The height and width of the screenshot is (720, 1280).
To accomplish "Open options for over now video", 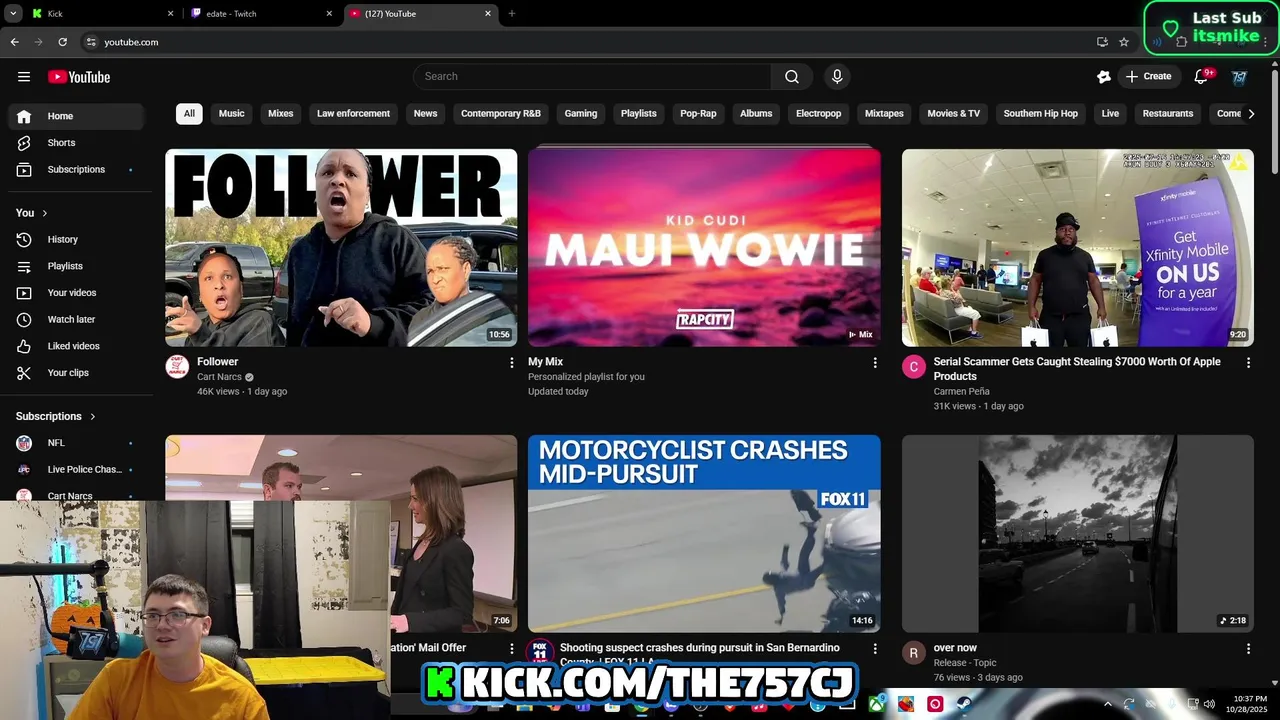I will click(x=1248, y=649).
